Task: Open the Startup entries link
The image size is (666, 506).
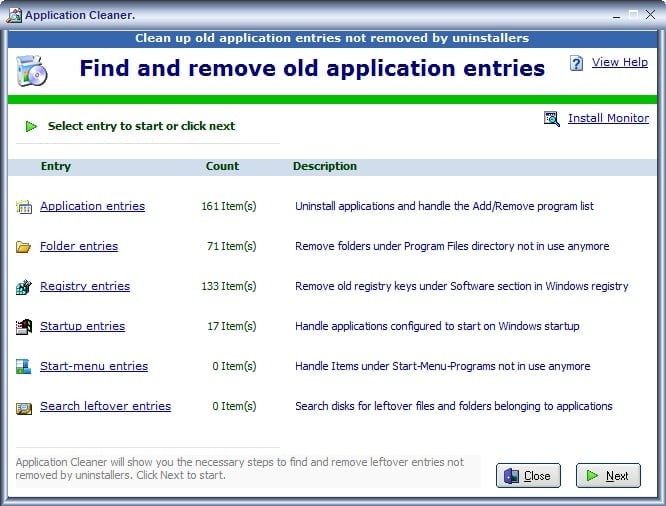Action: 82,326
